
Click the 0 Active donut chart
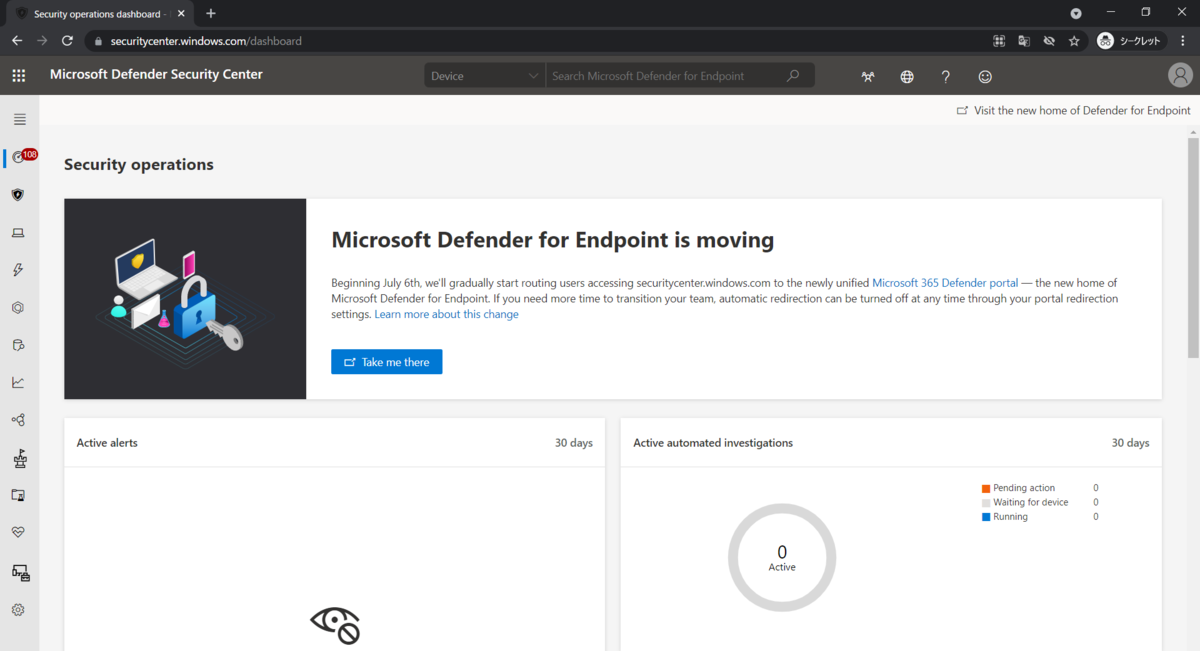click(782, 558)
